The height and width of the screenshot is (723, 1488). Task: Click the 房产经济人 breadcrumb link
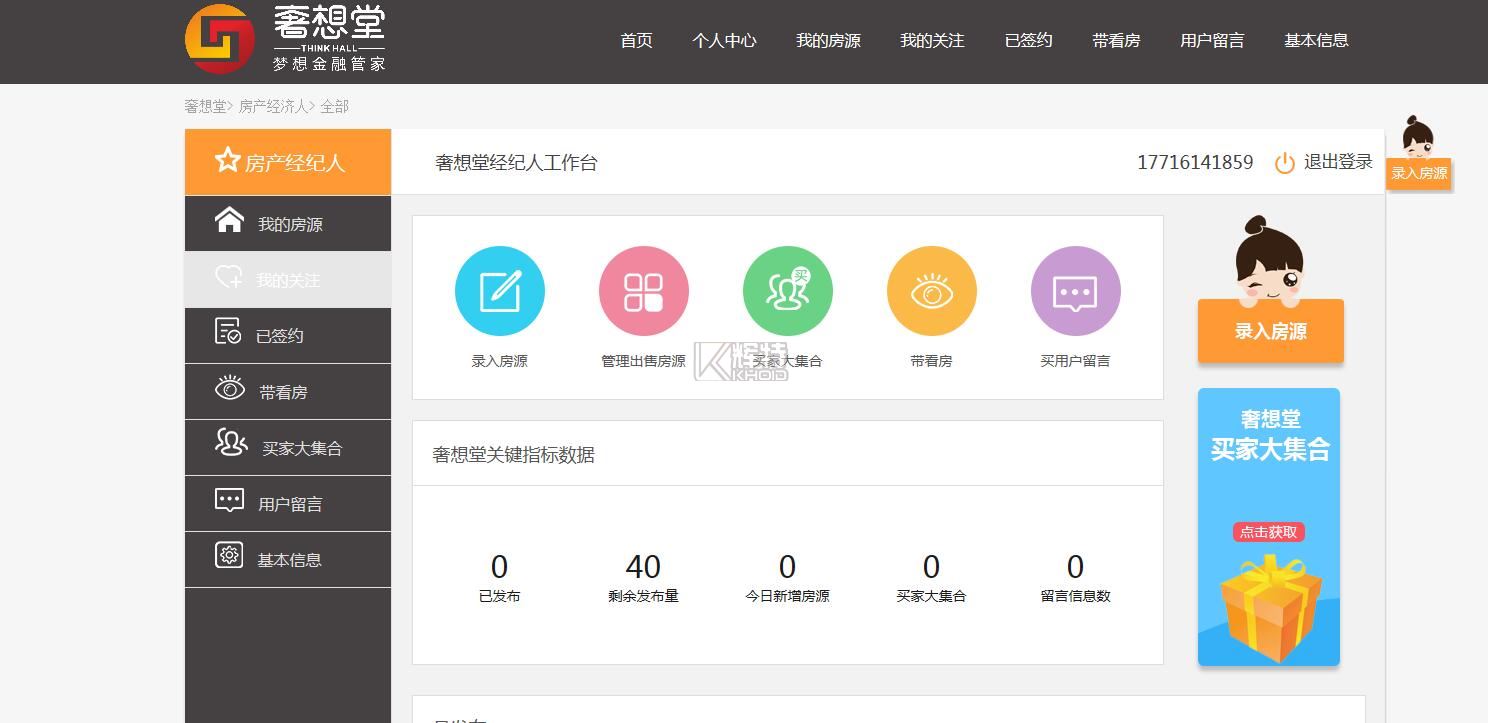point(273,106)
